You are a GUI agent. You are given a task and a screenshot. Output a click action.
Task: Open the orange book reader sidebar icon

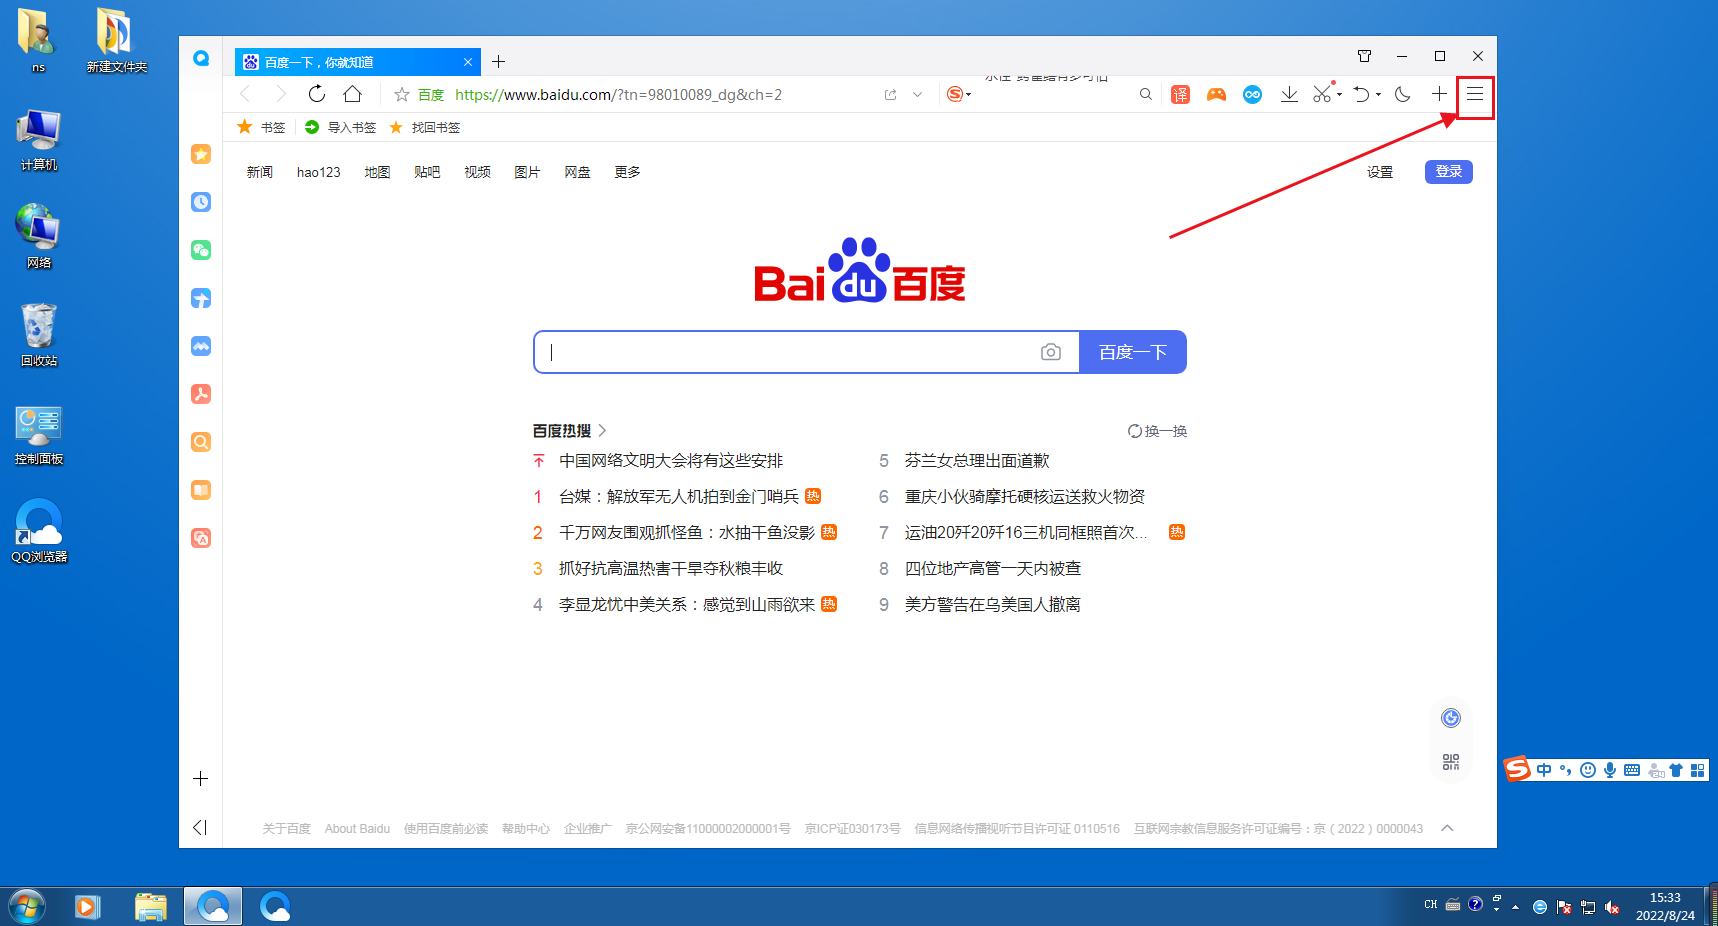(x=201, y=490)
